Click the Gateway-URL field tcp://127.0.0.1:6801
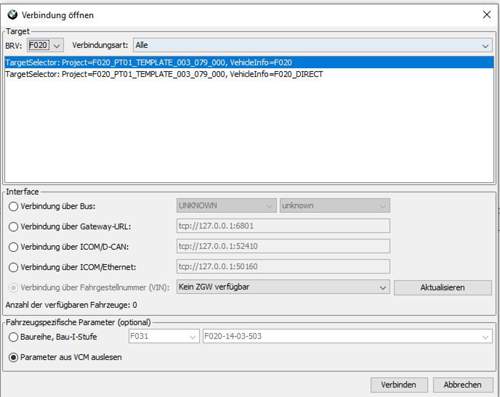Image resolution: width=500 pixels, height=397 pixels. (x=283, y=226)
